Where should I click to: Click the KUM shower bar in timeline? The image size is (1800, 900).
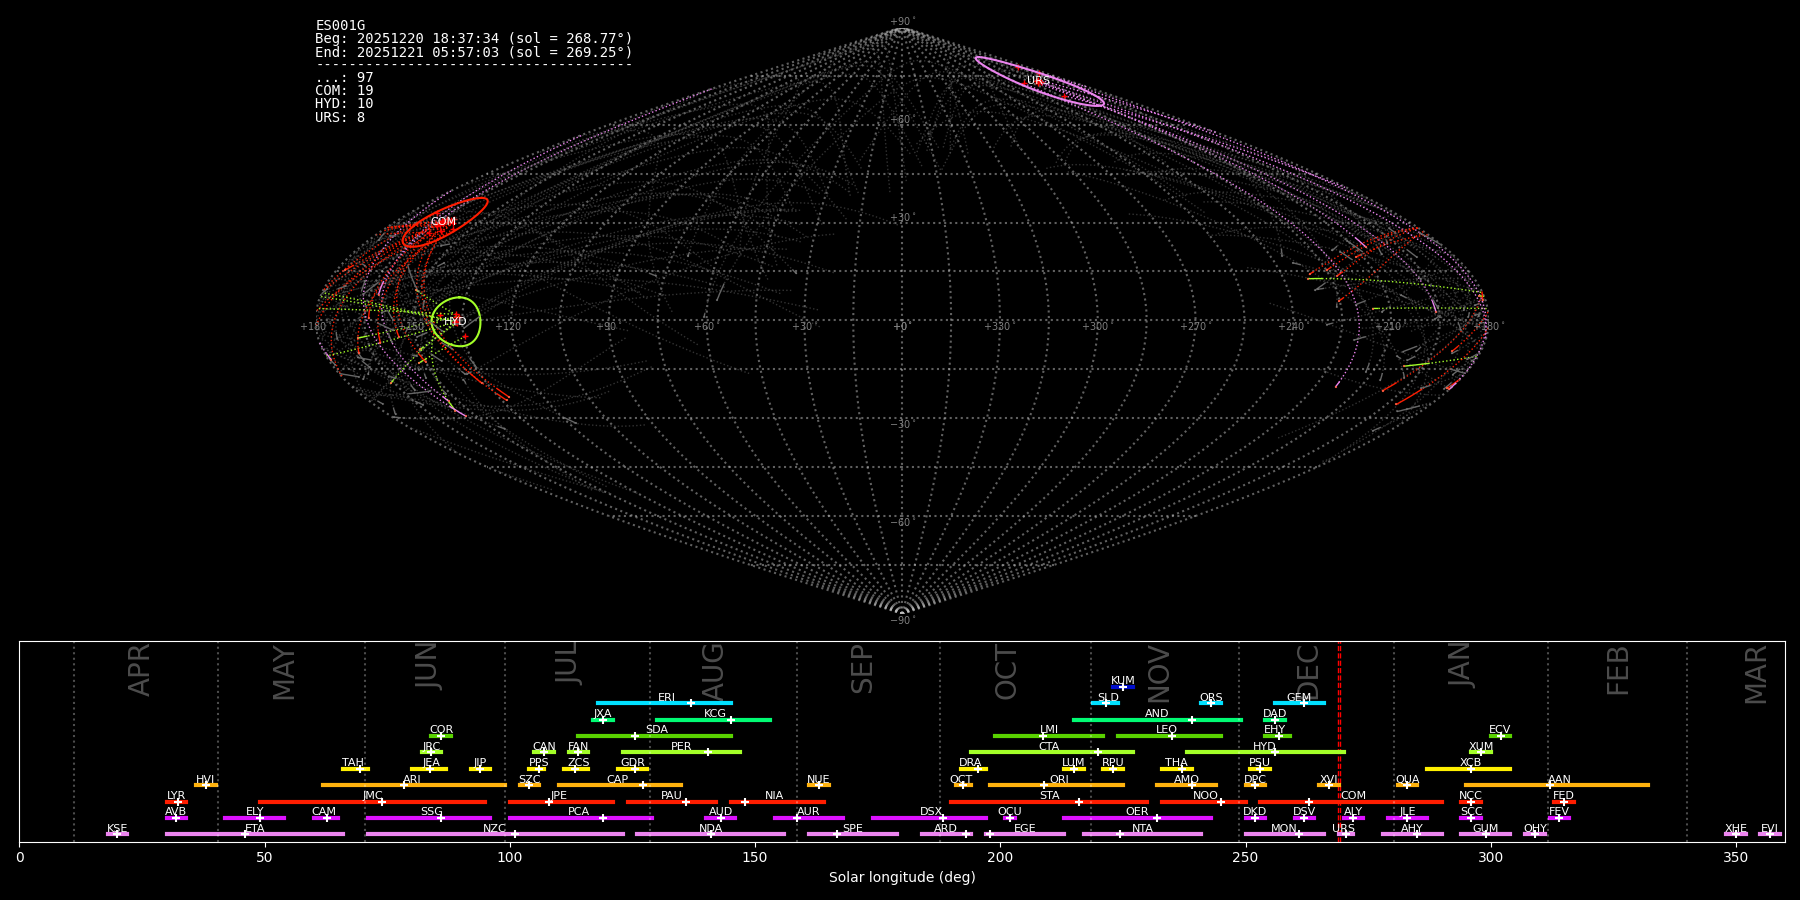click(1123, 687)
